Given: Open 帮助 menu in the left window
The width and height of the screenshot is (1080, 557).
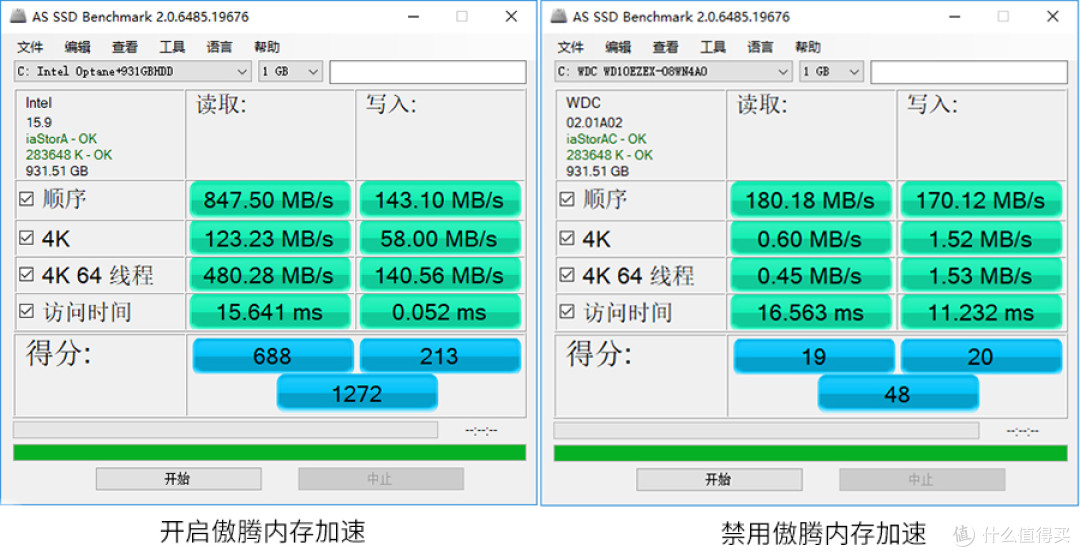Looking at the screenshot, I should (x=267, y=47).
